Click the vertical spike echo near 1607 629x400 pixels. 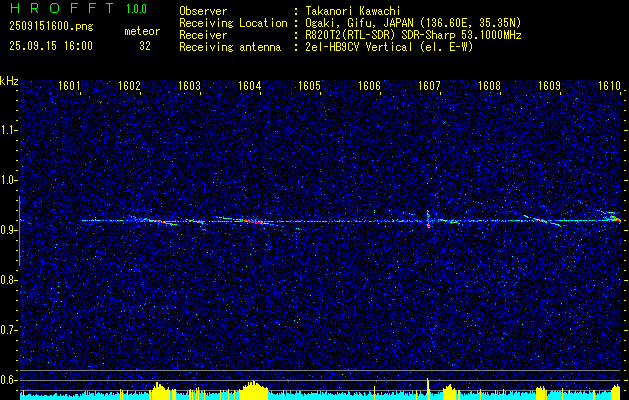428,219
